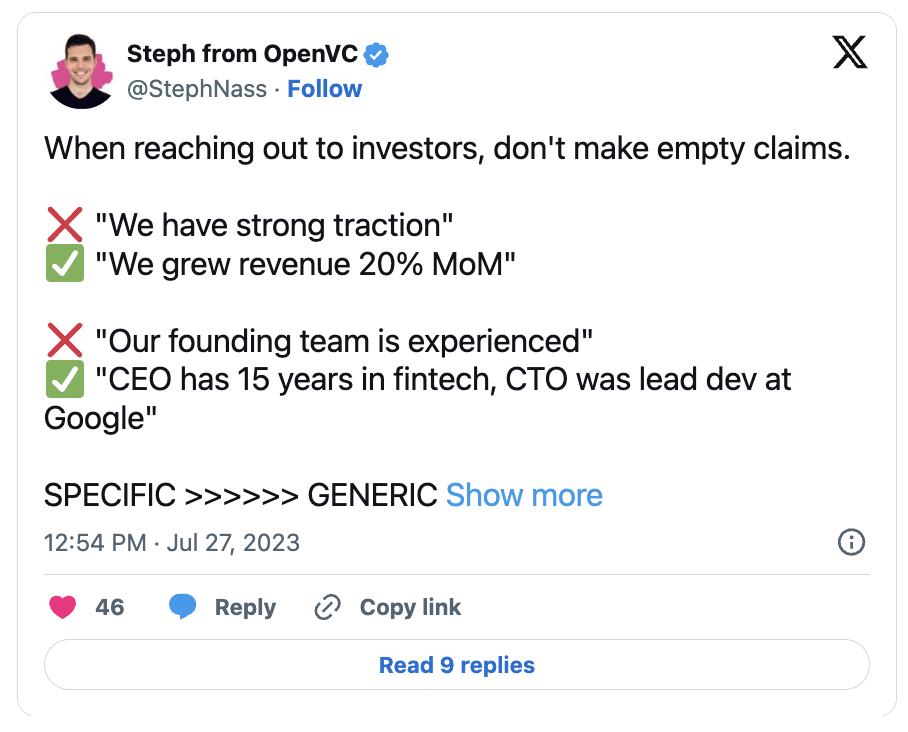The width and height of the screenshot is (908, 732).
Task: Click Copy link text
Action: [x=410, y=607]
